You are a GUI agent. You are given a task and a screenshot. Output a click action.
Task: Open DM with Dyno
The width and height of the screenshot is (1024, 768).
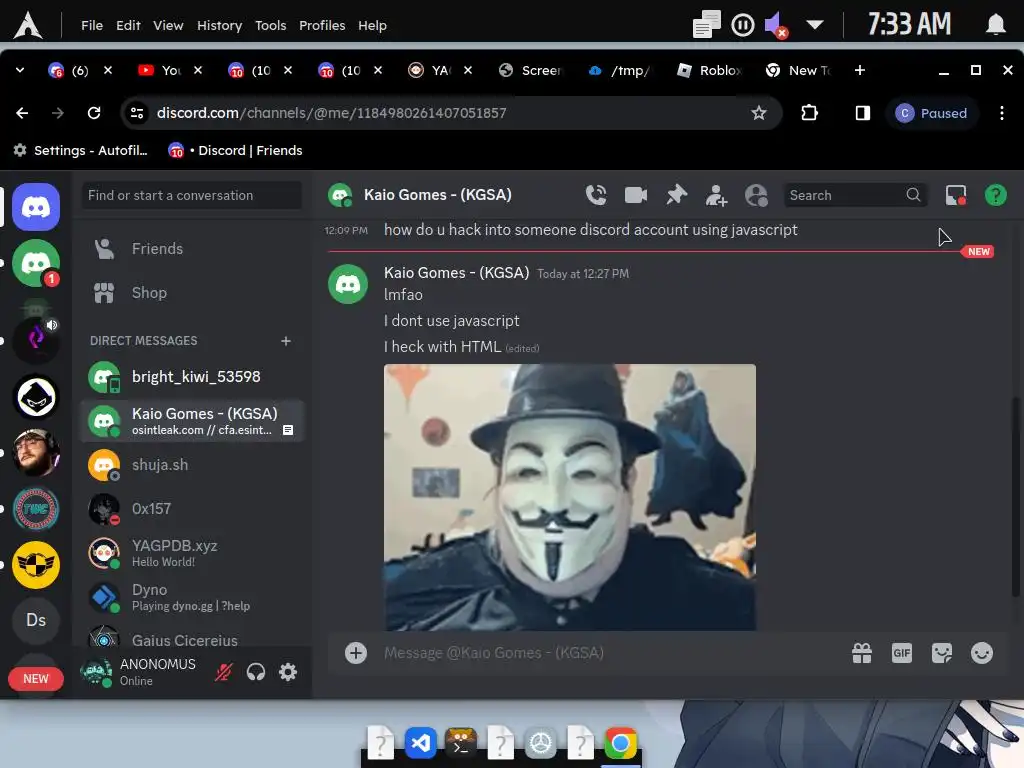192,597
